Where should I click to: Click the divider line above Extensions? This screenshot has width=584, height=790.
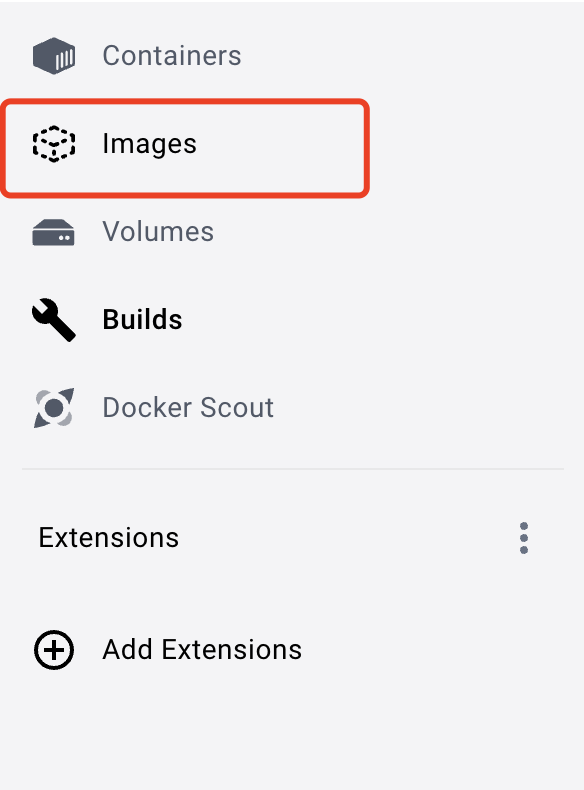point(293,469)
